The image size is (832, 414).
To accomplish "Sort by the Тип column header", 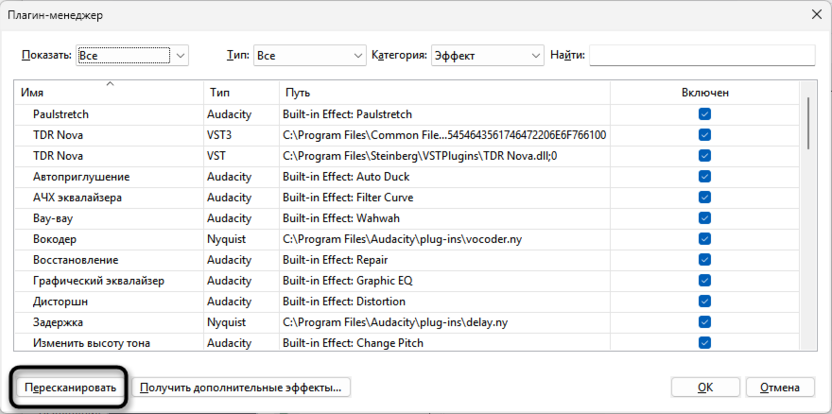I will [241, 92].
